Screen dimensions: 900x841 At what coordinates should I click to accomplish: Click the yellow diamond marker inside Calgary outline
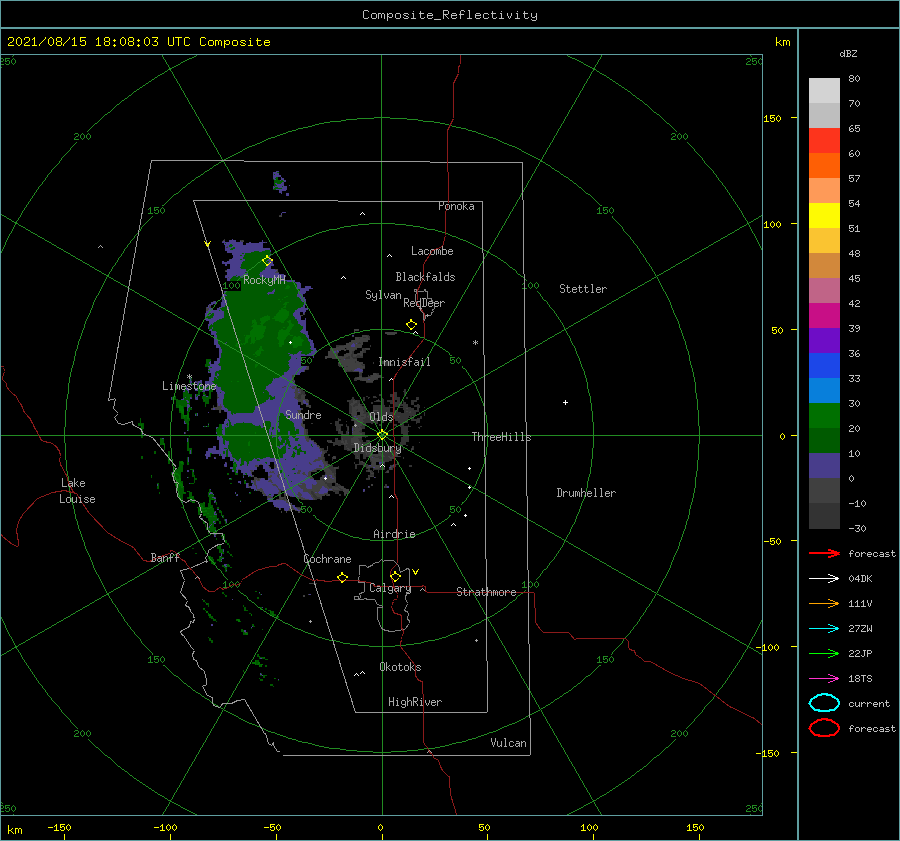(395, 576)
